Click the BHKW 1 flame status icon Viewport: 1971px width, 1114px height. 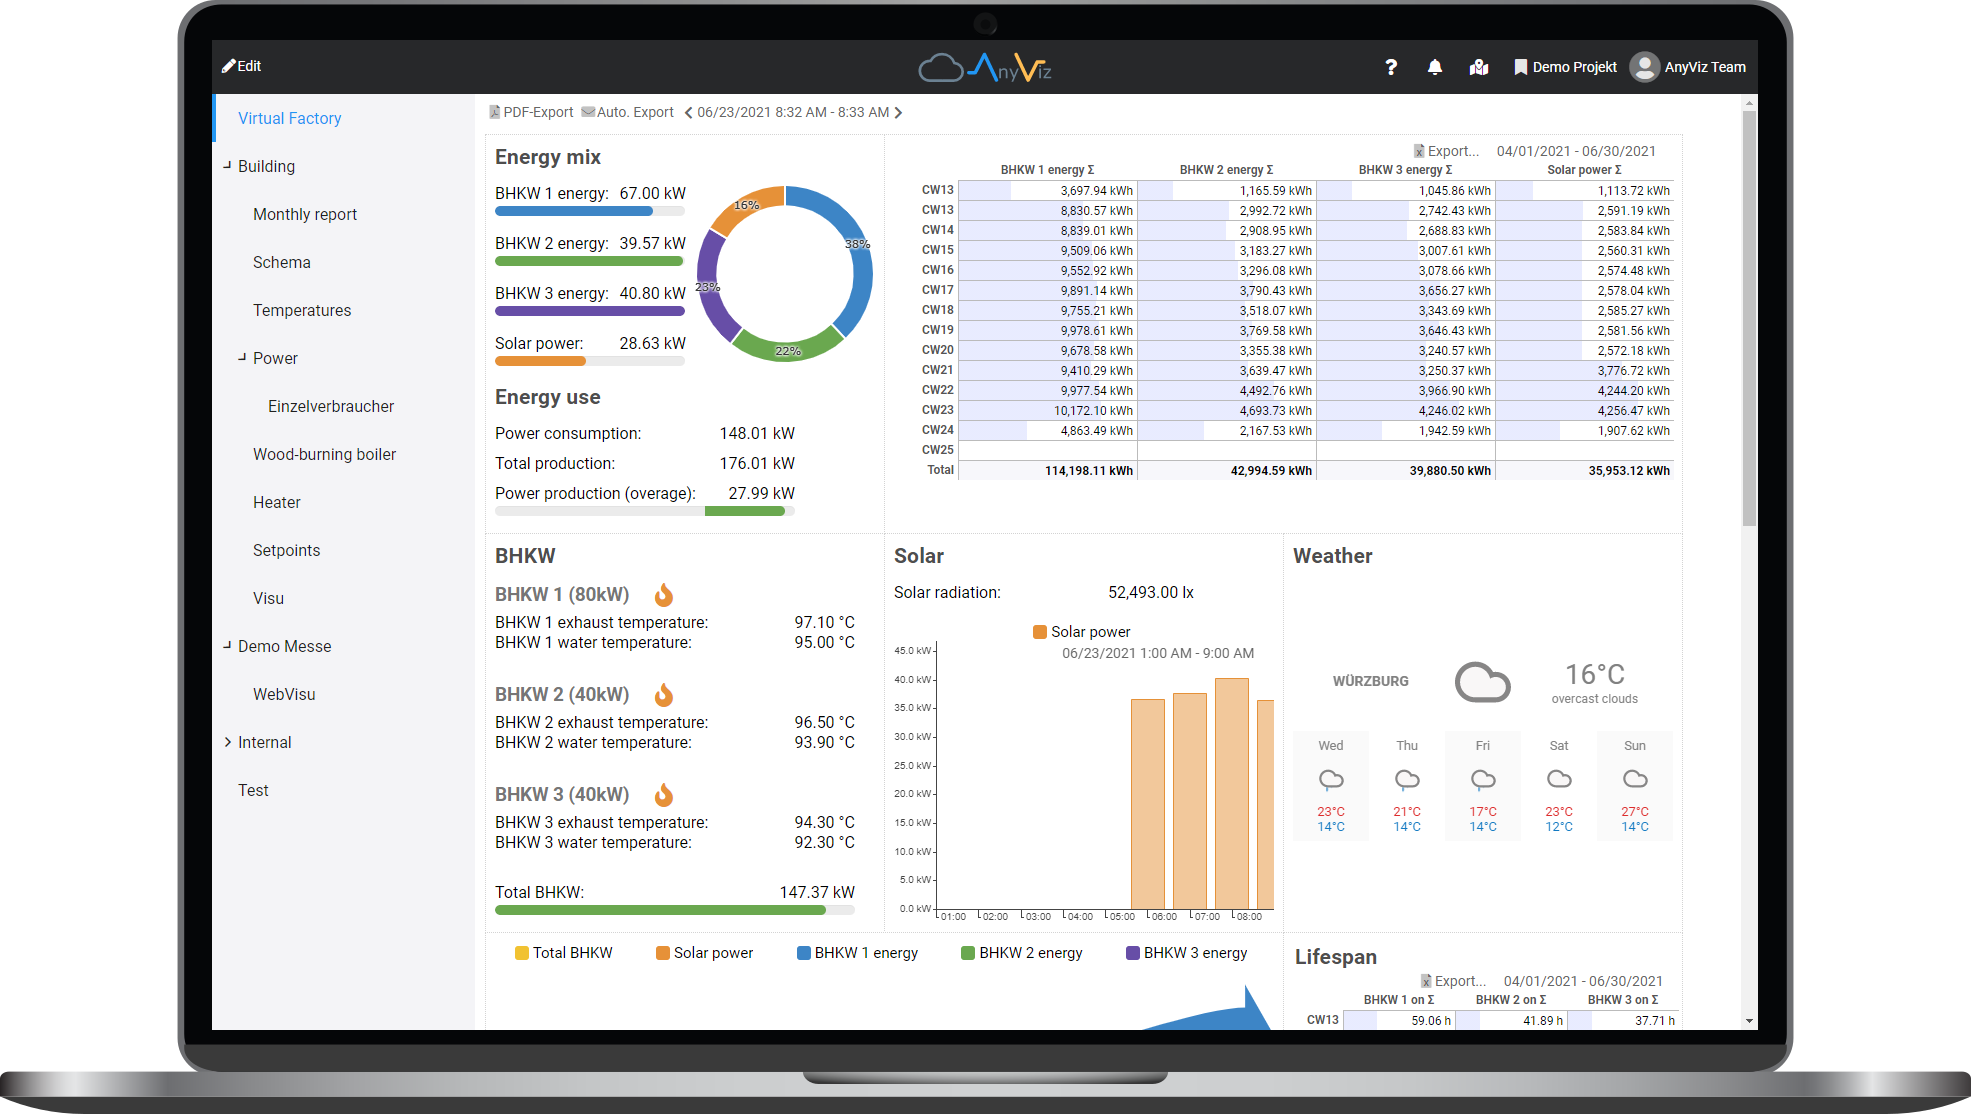tap(663, 595)
